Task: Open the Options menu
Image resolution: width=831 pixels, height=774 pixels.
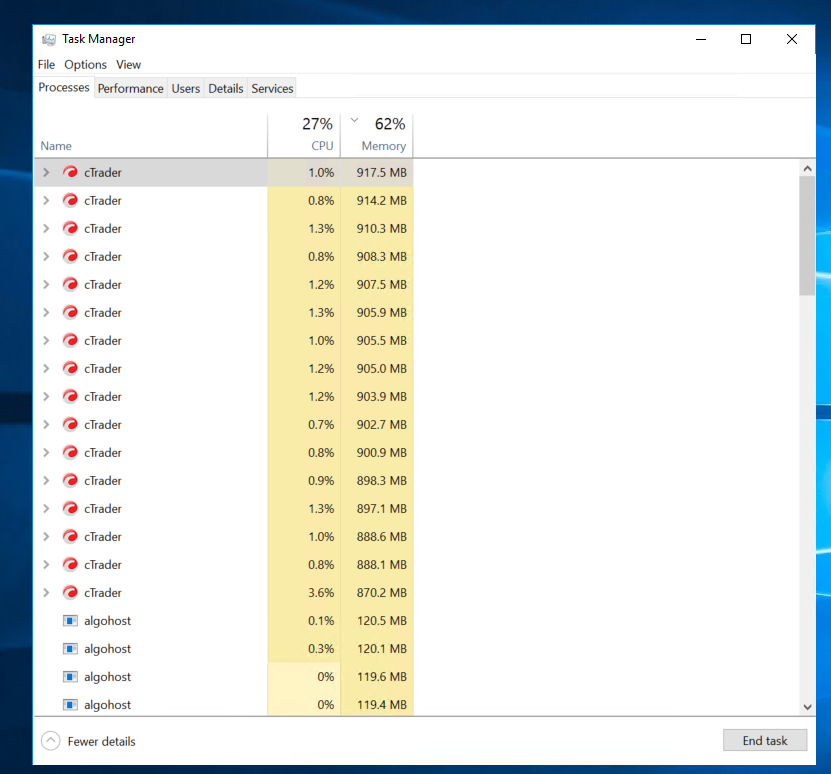Action: point(85,65)
